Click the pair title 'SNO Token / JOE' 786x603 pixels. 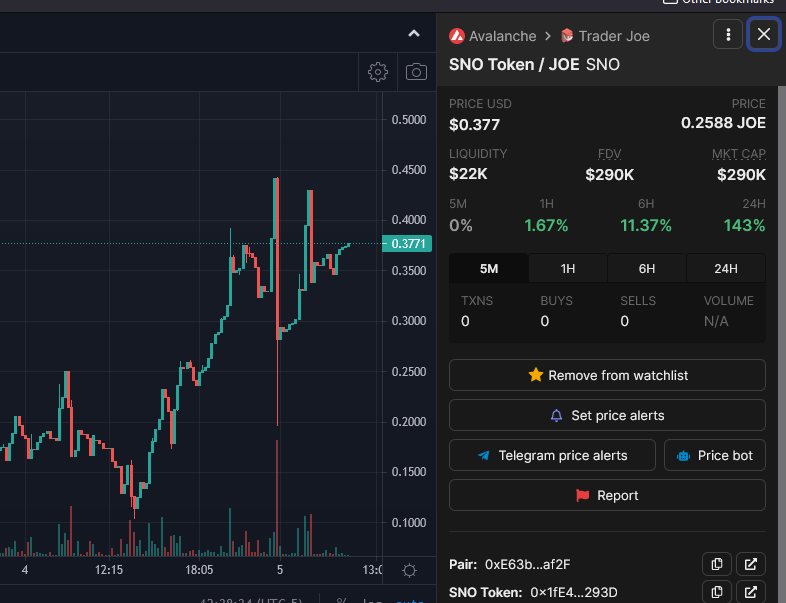coord(514,65)
